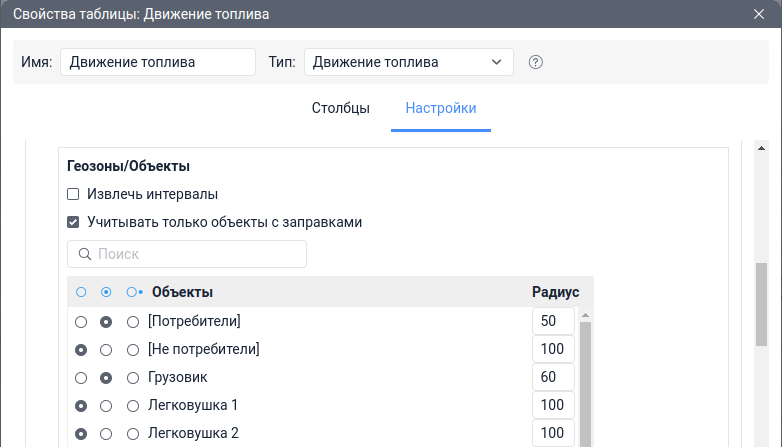This screenshot has height=447, width=782.
Task: Click the third circle-with-dot column header icon
Action: tap(133, 293)
